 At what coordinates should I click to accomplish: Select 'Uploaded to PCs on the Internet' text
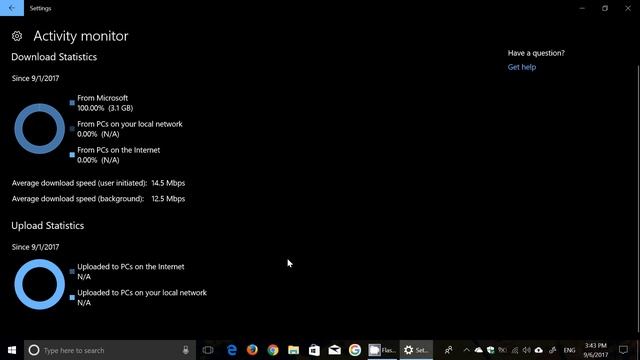point(131,267)
